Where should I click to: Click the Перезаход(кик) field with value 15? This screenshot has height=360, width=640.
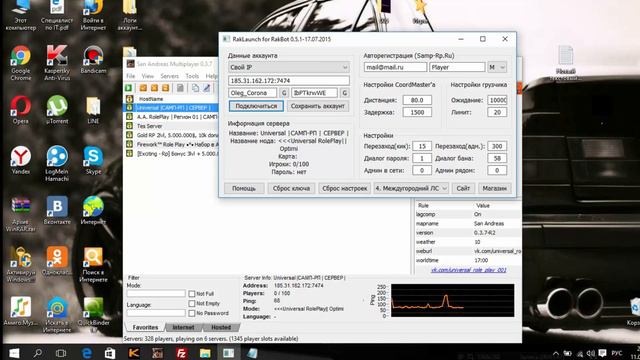pos(422,146)
